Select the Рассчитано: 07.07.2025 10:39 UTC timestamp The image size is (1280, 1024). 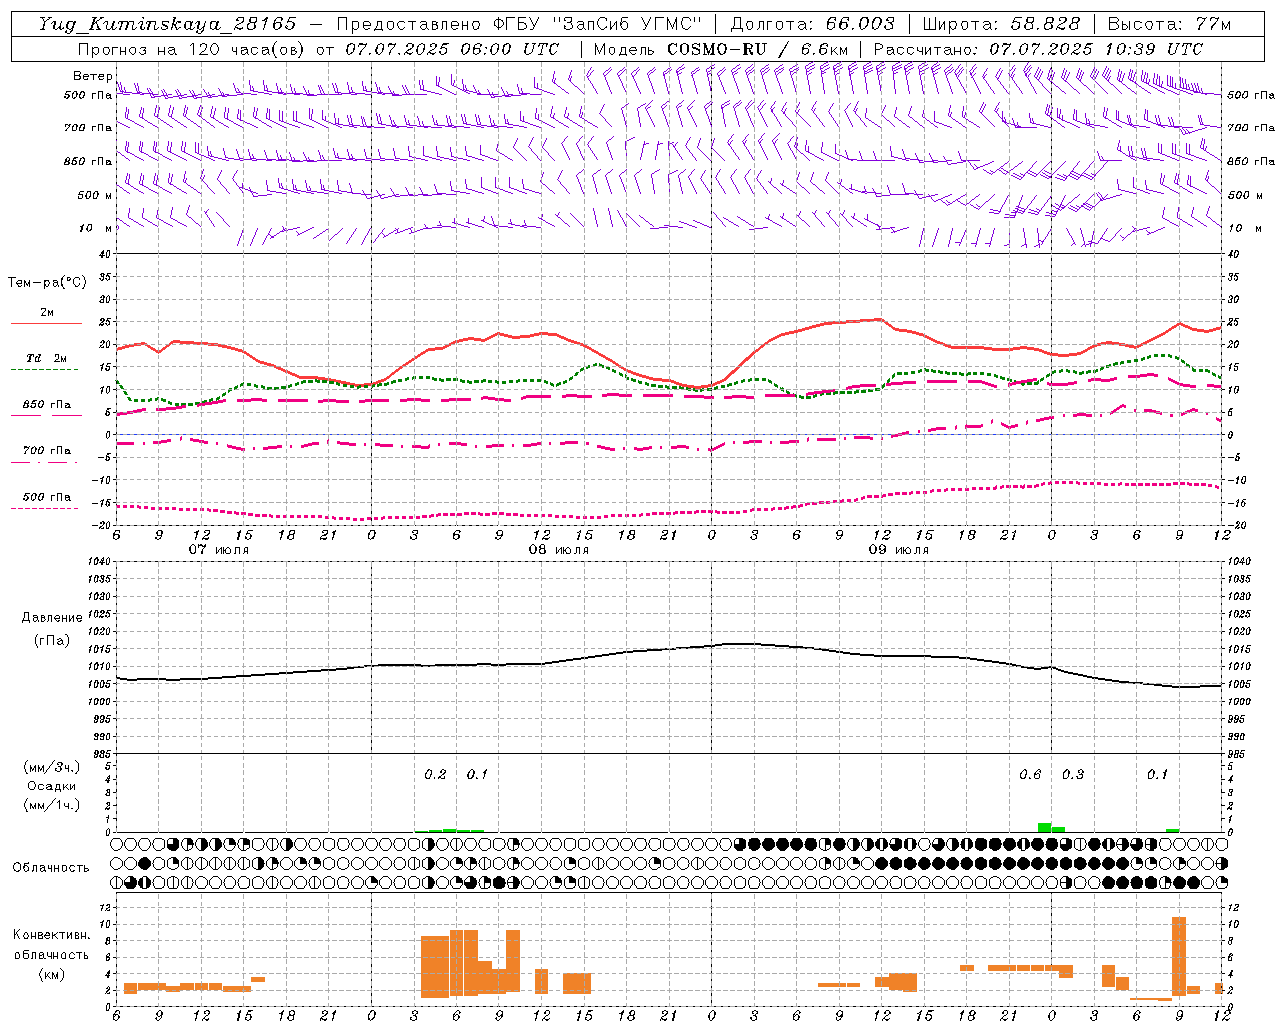point(1038,49)
